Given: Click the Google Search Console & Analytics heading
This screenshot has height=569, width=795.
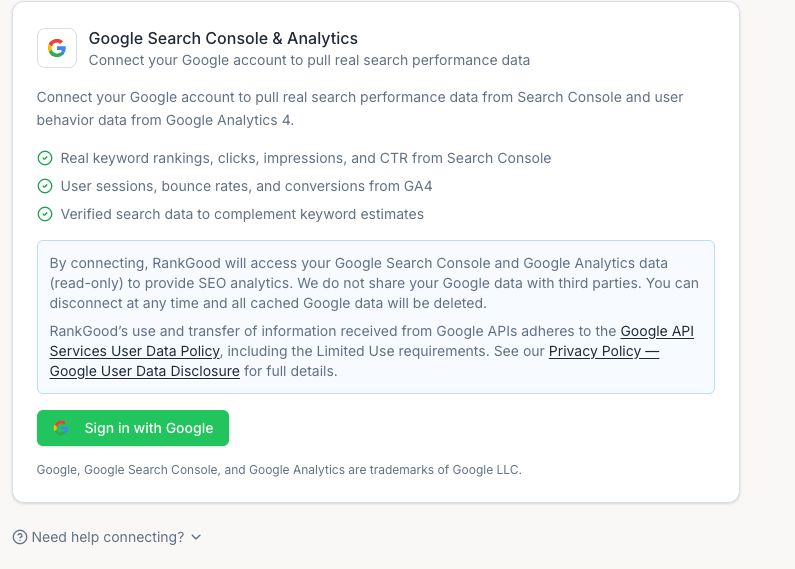Looking at the screenshot, I should 223,39.
